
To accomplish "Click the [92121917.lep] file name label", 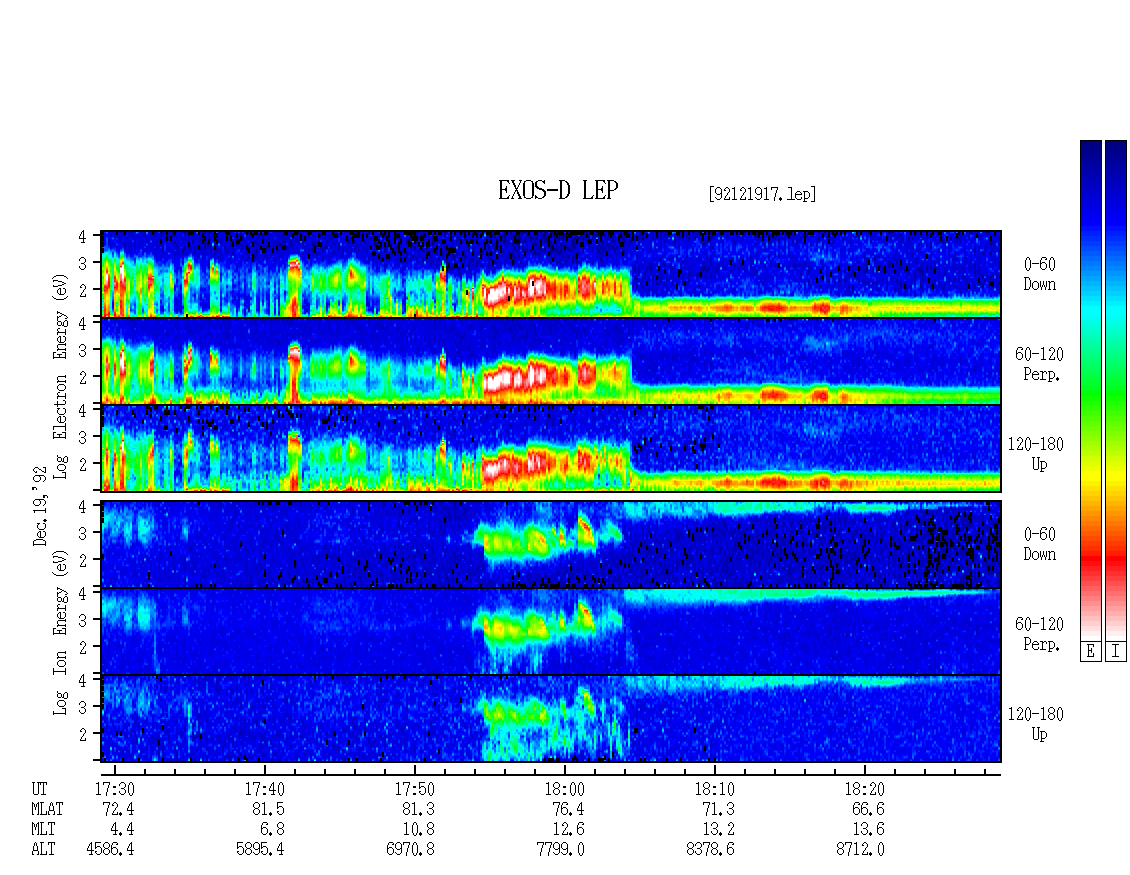I will (762, 194).
